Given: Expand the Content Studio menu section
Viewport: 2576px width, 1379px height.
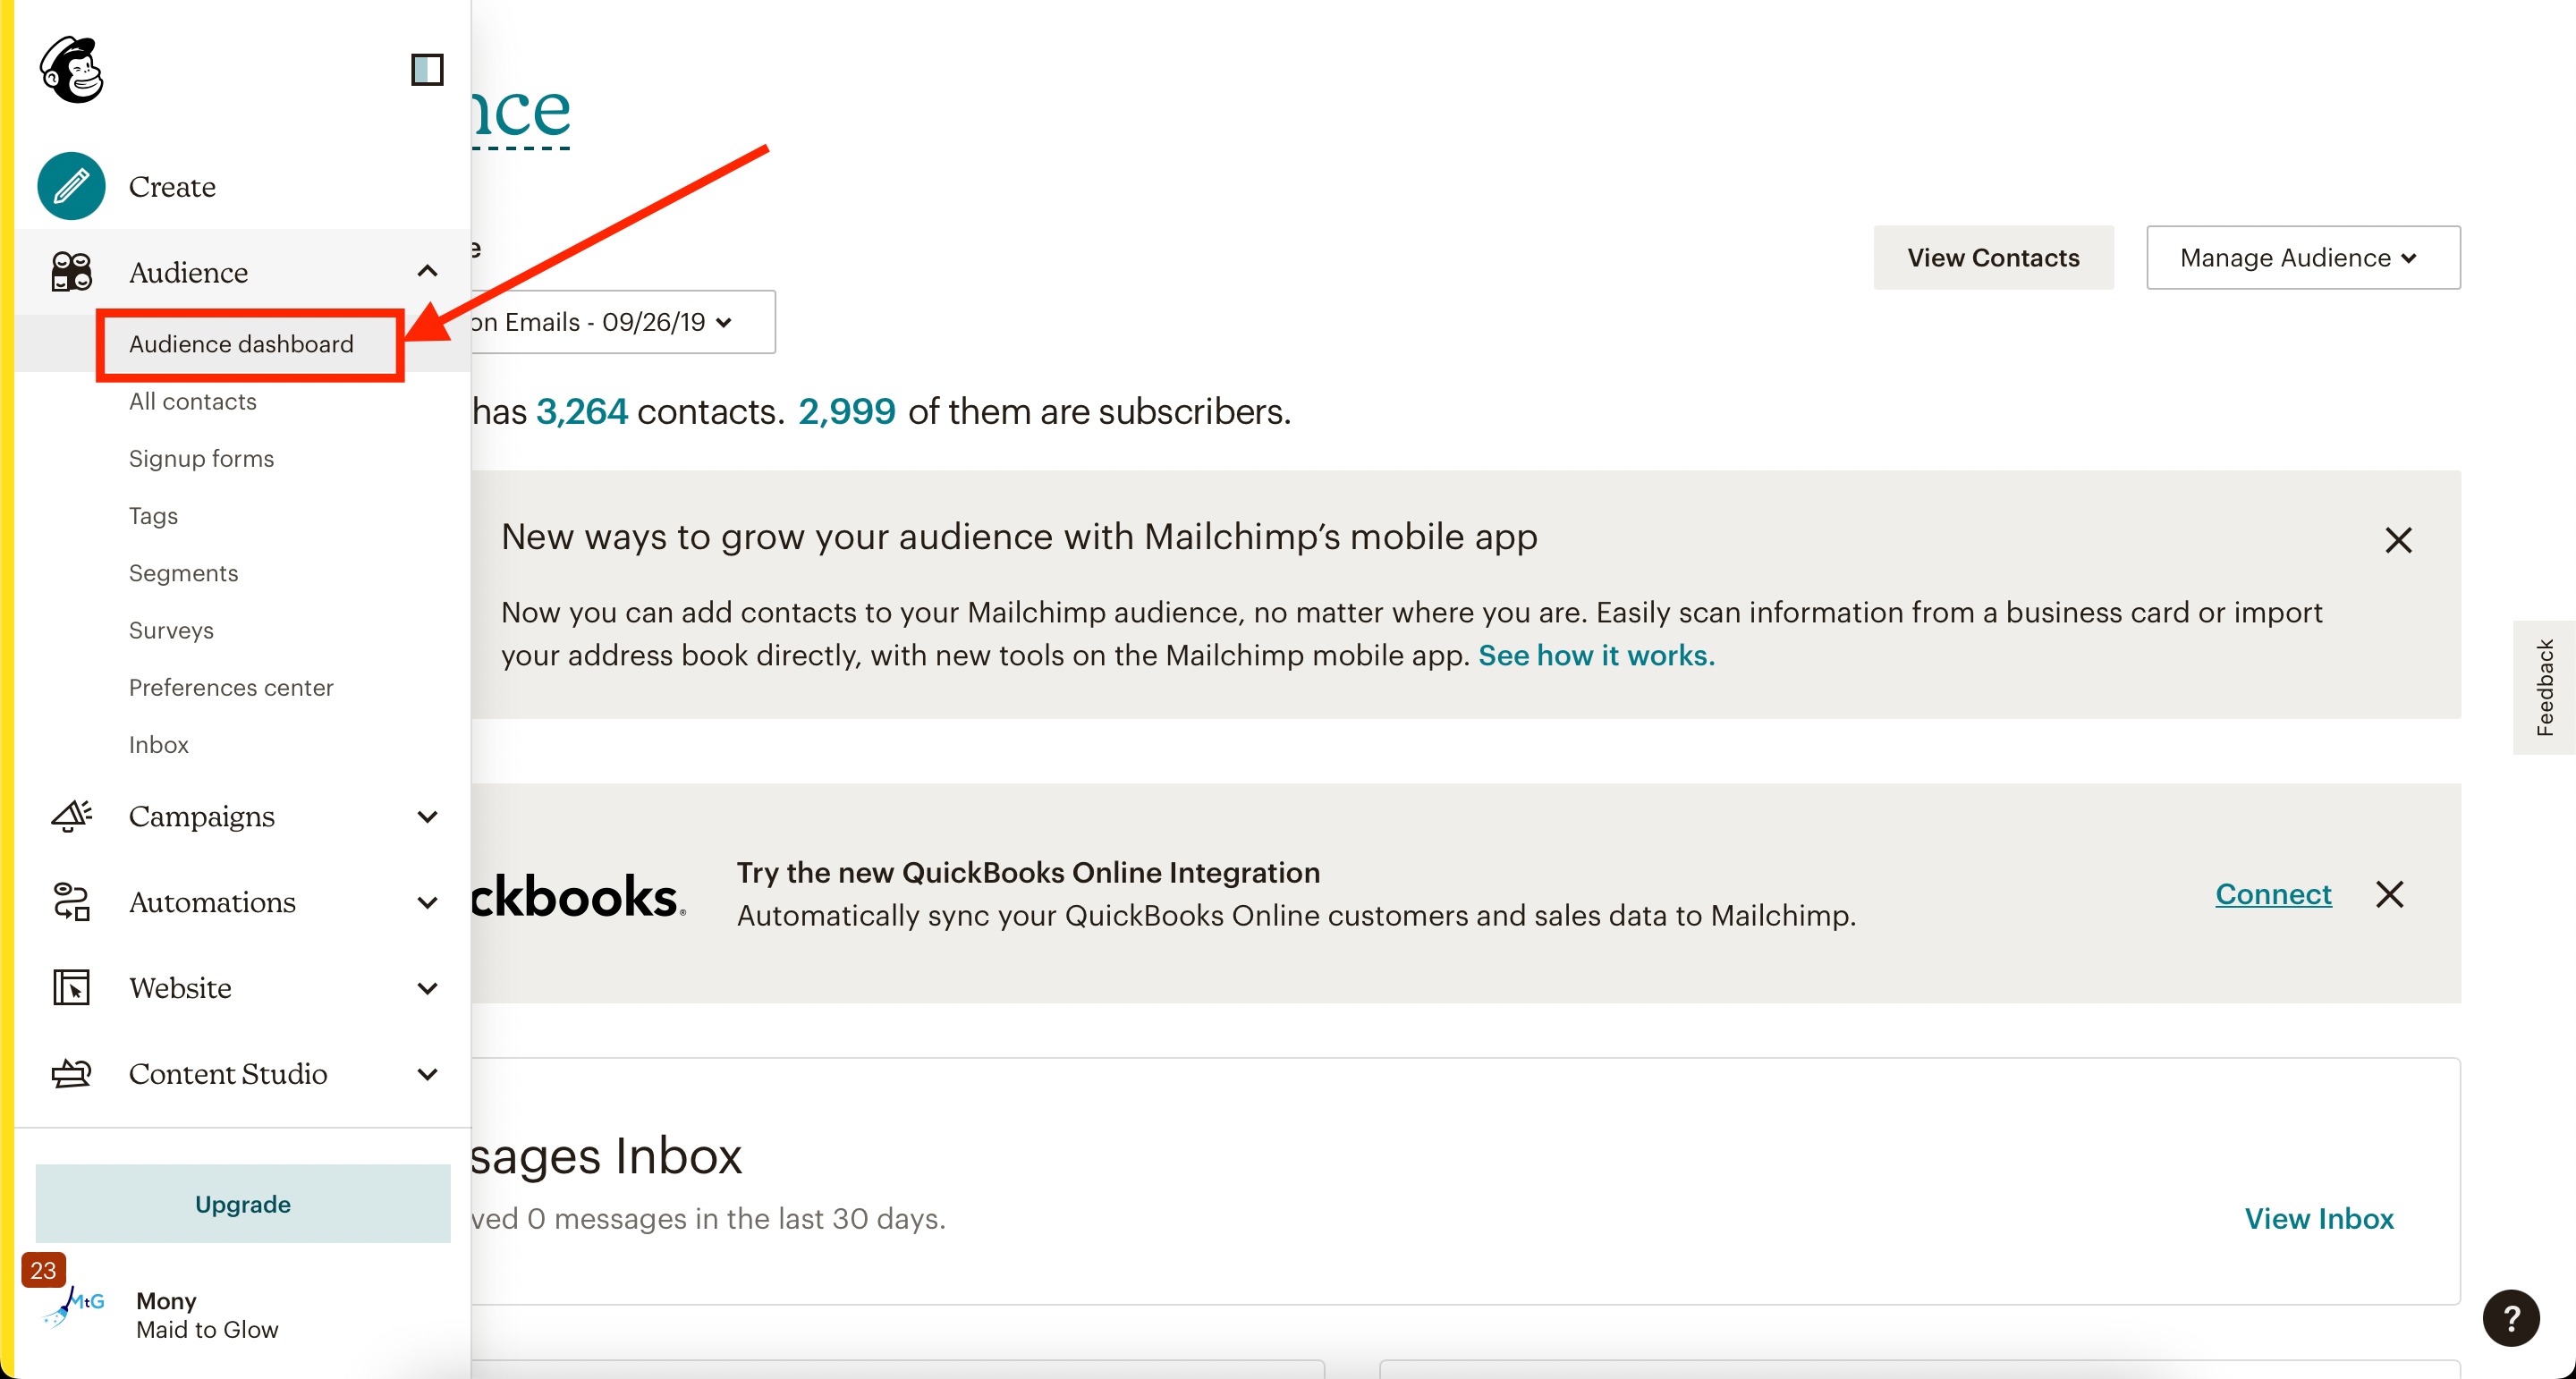Looking at the screenshot, I should [427, 1074].
